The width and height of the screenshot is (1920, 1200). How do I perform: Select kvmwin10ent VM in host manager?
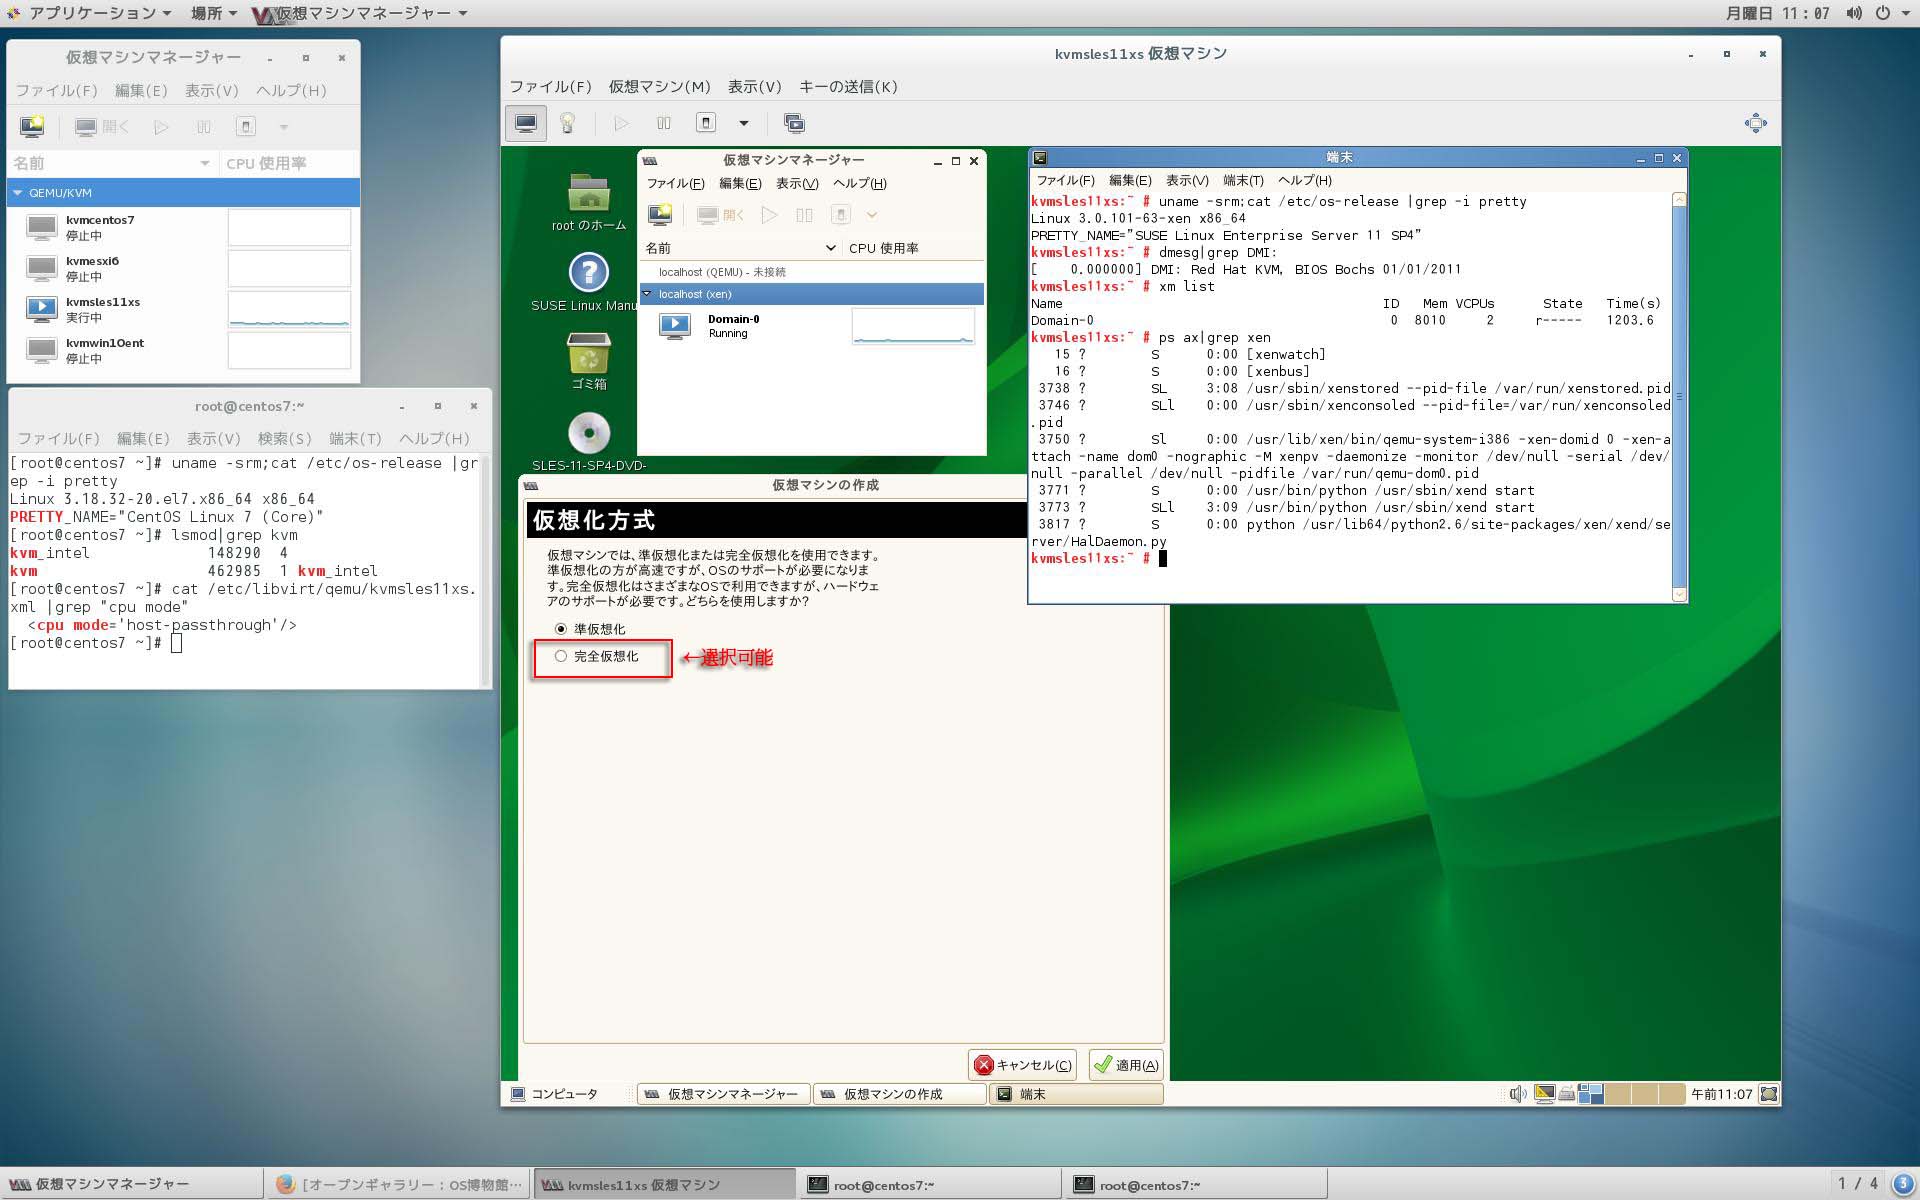(183, 350)
